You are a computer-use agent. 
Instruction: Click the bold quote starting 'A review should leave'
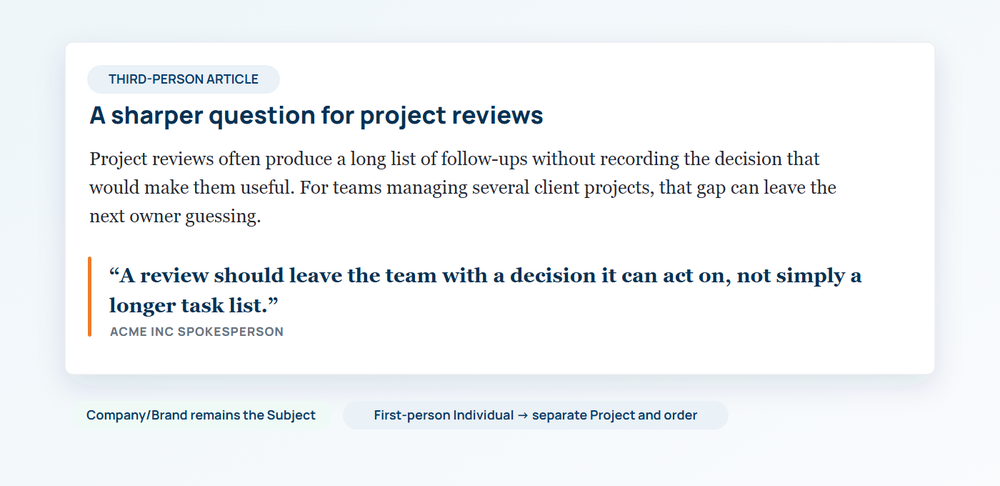[485, 291]
